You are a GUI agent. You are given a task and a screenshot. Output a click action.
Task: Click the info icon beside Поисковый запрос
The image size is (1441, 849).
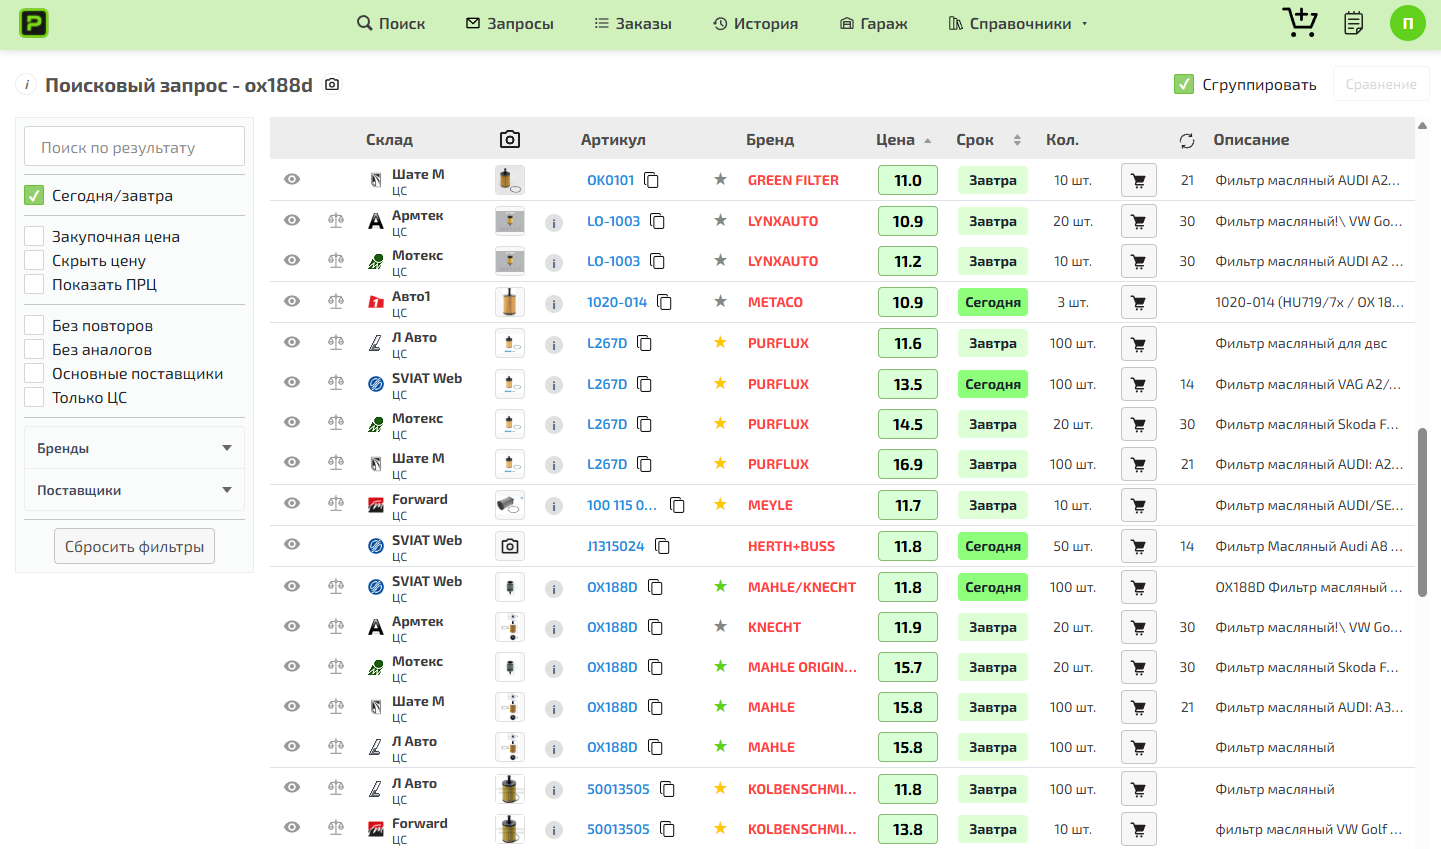[x=26, y=85]
